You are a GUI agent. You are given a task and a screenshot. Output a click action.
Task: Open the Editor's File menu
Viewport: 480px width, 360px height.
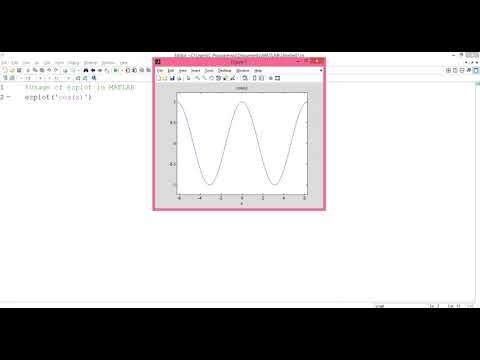pos(4,63)
